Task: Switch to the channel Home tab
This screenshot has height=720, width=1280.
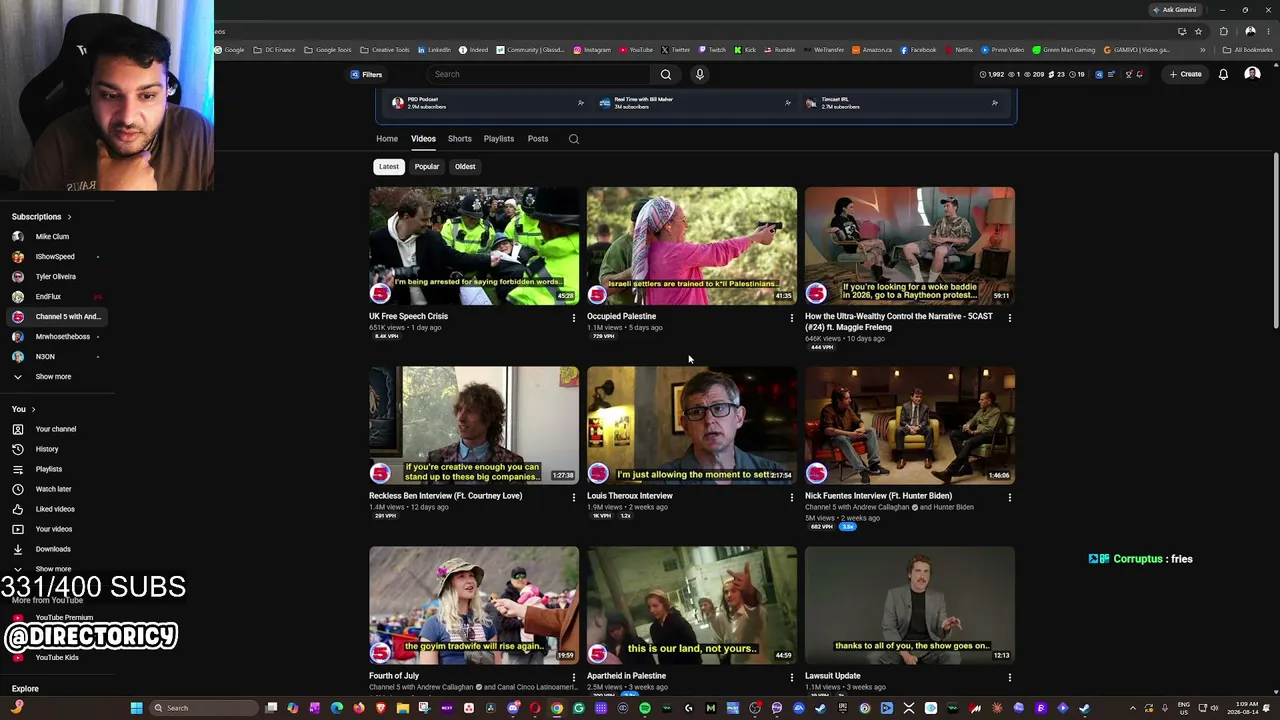Action: 387,139
